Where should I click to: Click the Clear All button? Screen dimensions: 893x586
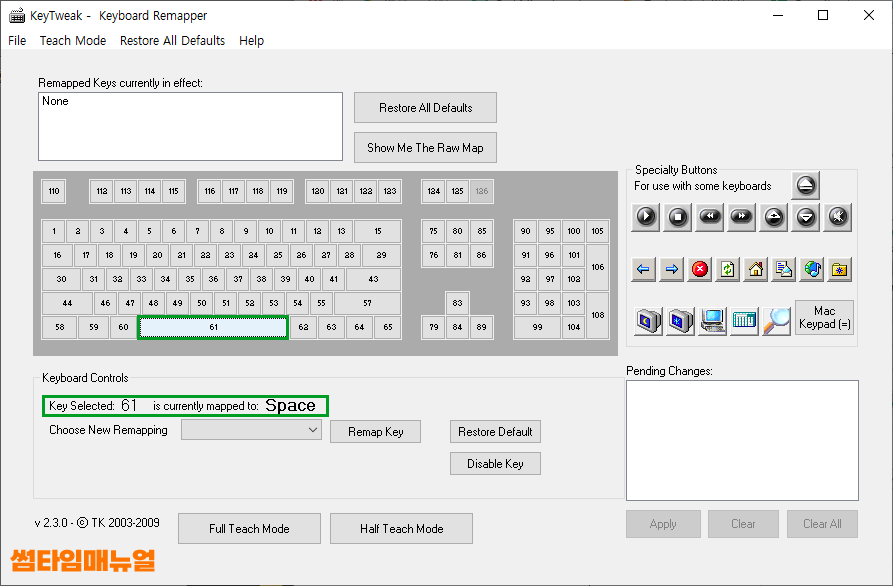(822, 524)
